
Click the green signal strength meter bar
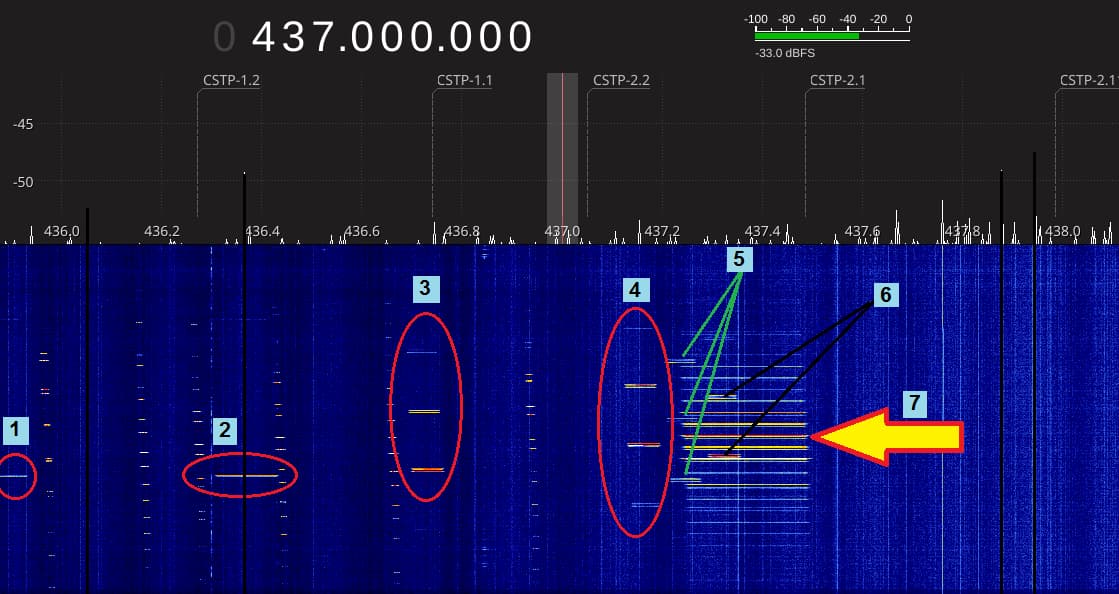point(806,35)
